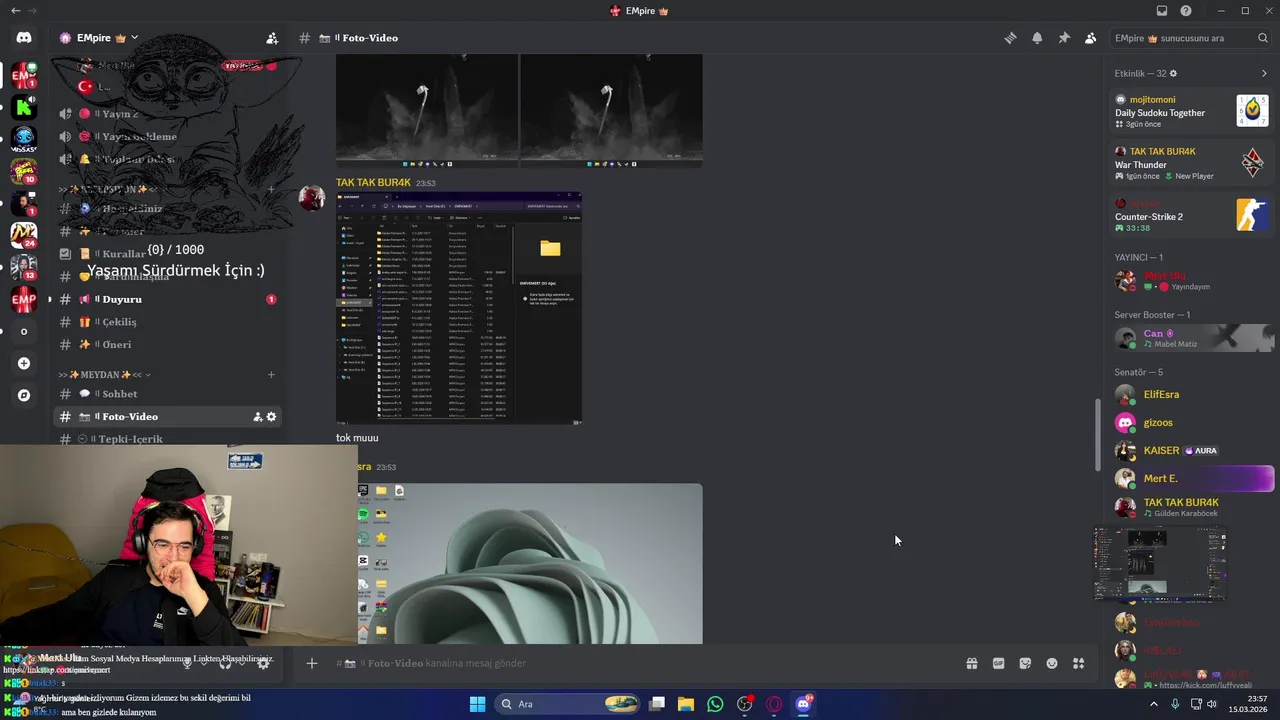This screenshot has width=1280, height=720.
Task: Open the server icon with badge 24
Action: click(x=24, y=235)
